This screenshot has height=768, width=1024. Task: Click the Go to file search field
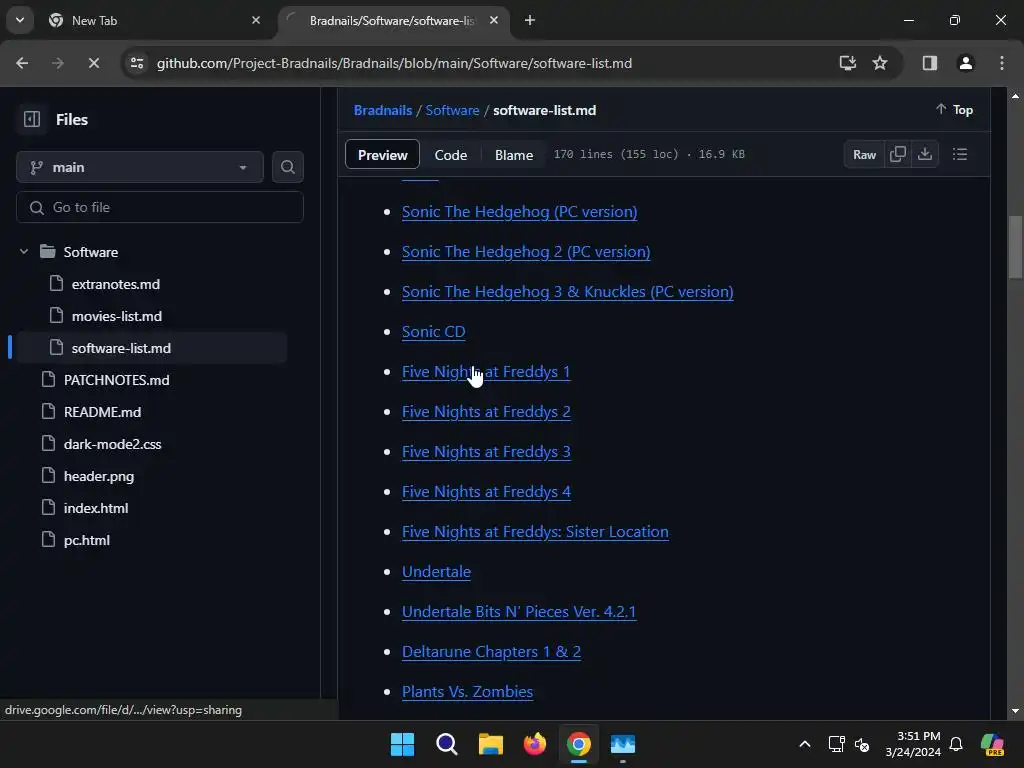coord(160,207)
